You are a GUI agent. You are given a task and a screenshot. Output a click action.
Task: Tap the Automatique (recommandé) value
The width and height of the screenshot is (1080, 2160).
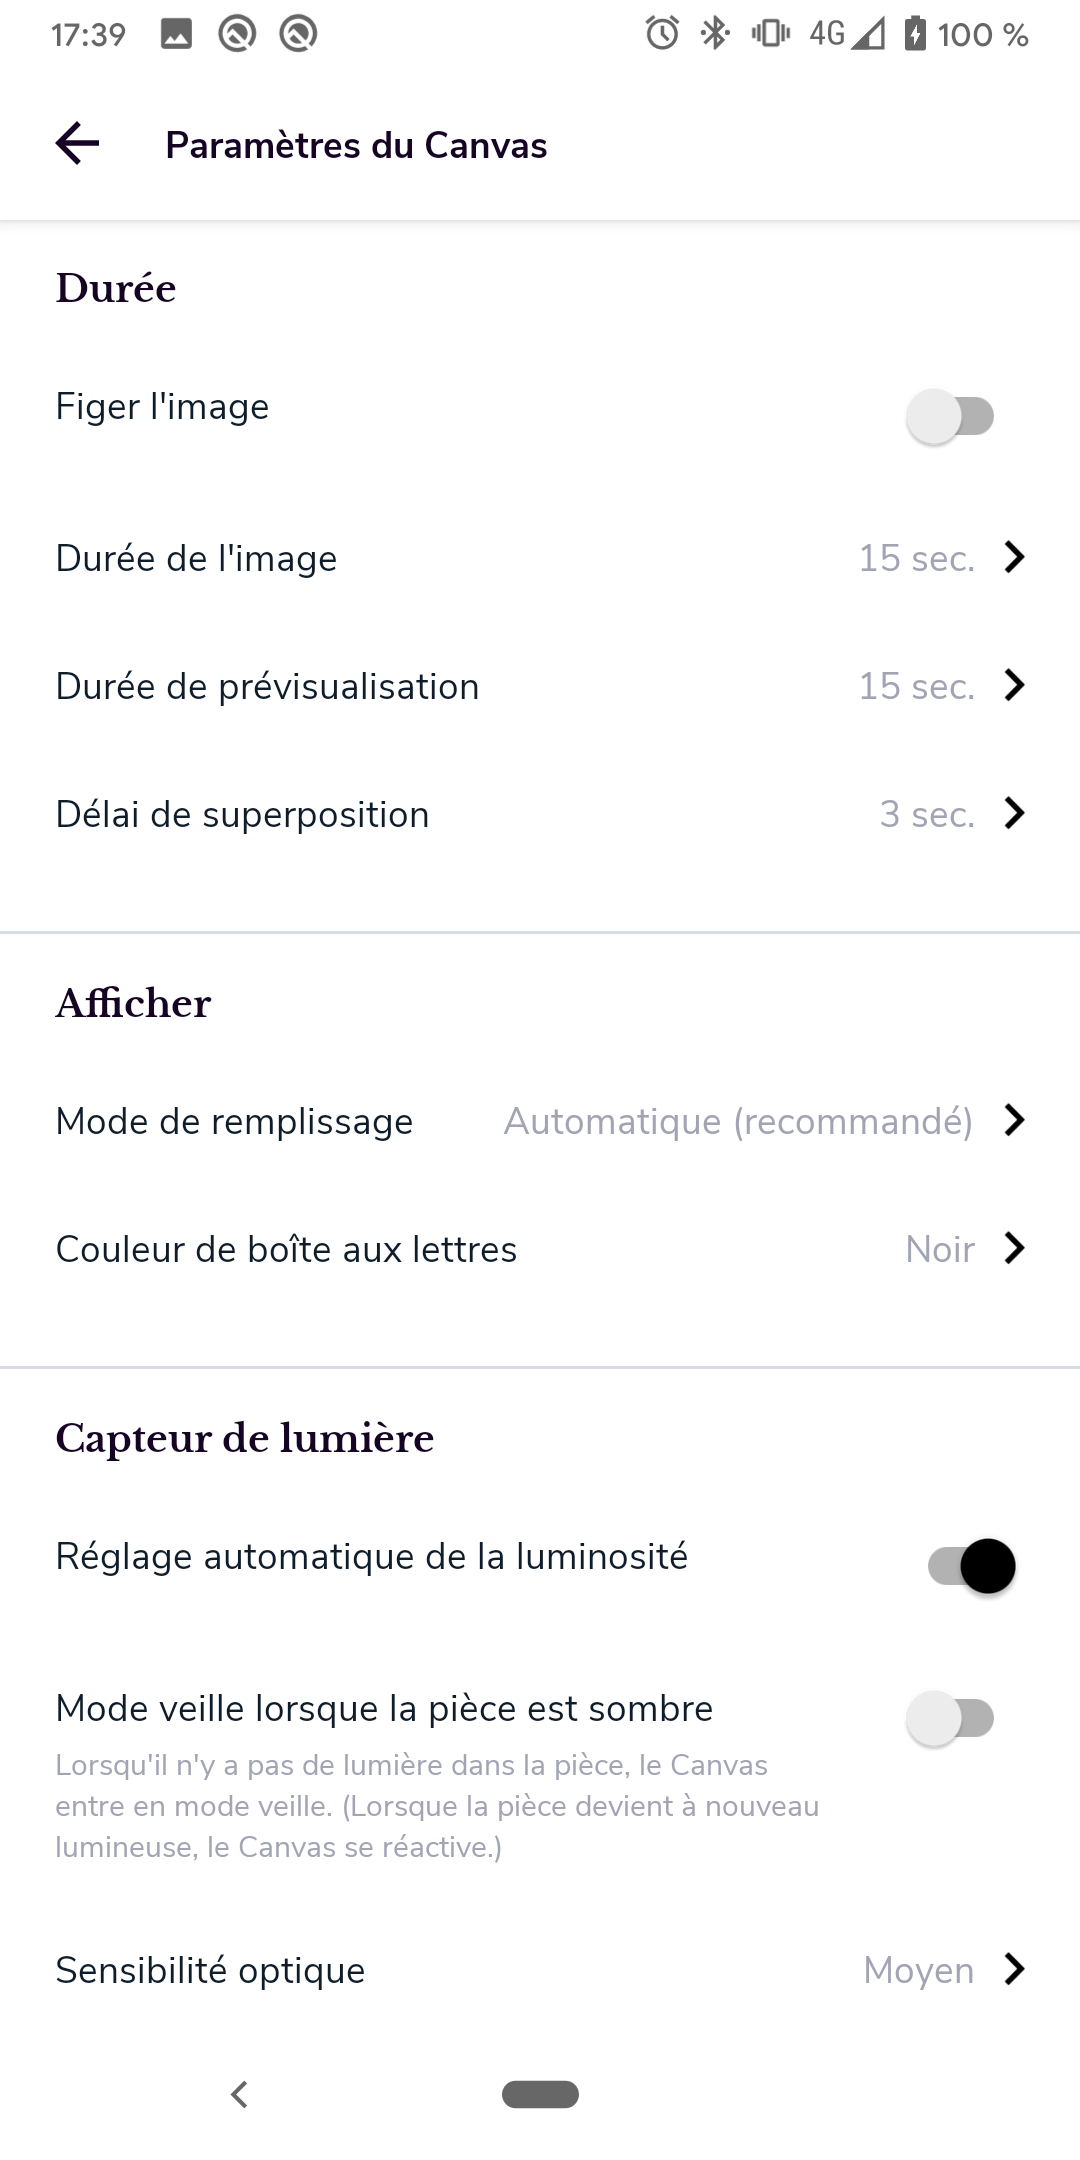point(738,1121)
